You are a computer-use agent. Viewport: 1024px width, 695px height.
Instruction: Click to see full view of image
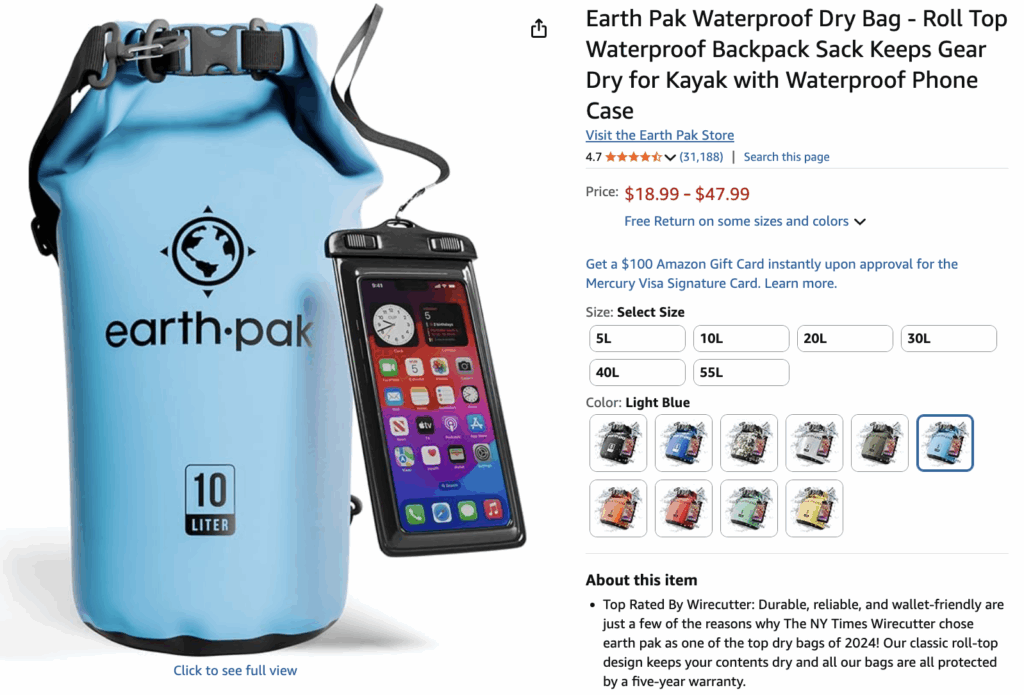[x=235, y=670]
